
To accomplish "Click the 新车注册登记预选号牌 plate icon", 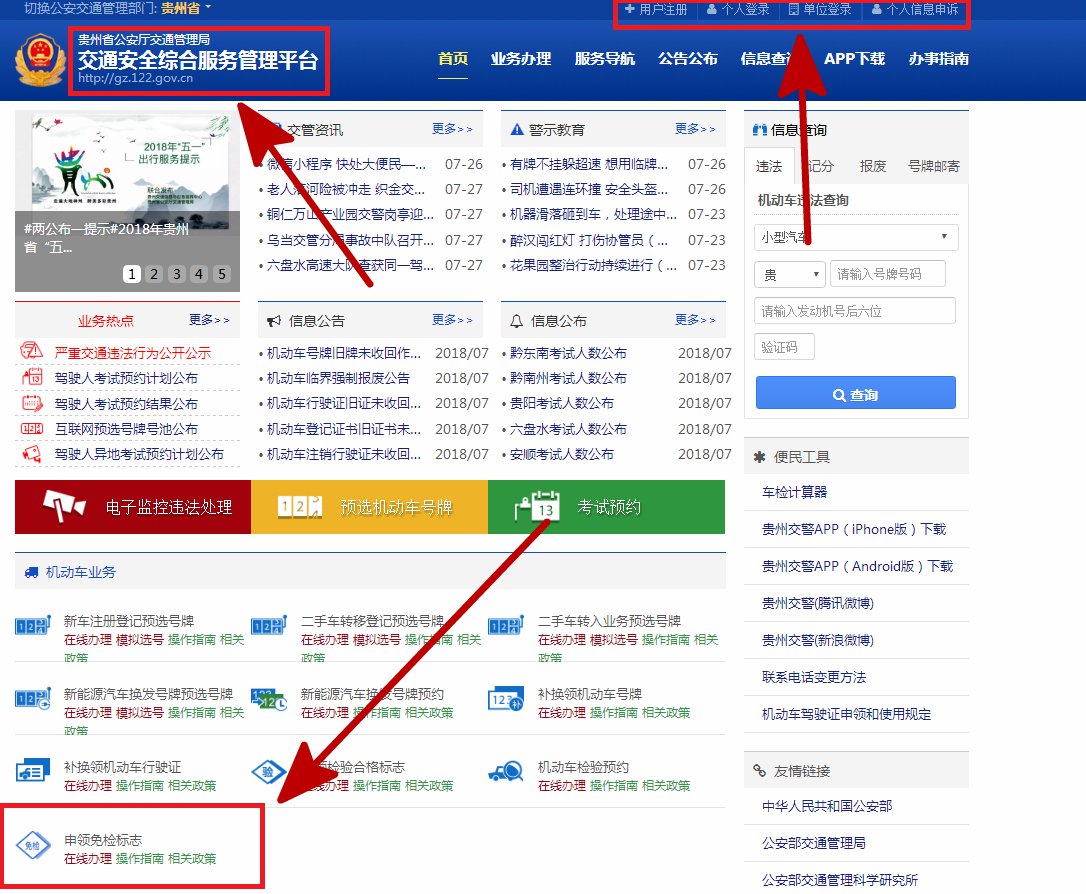I will click(33, 626).
